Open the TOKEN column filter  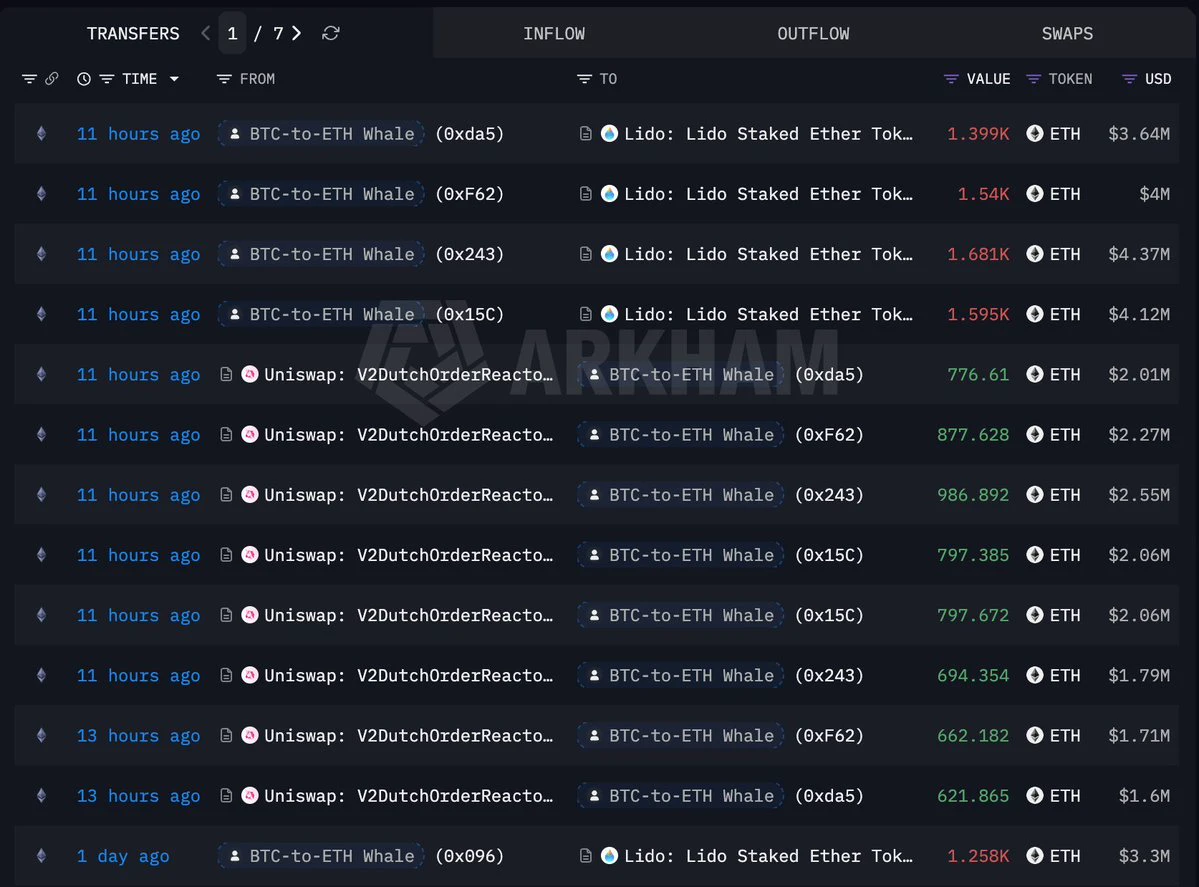point(1033,79)
